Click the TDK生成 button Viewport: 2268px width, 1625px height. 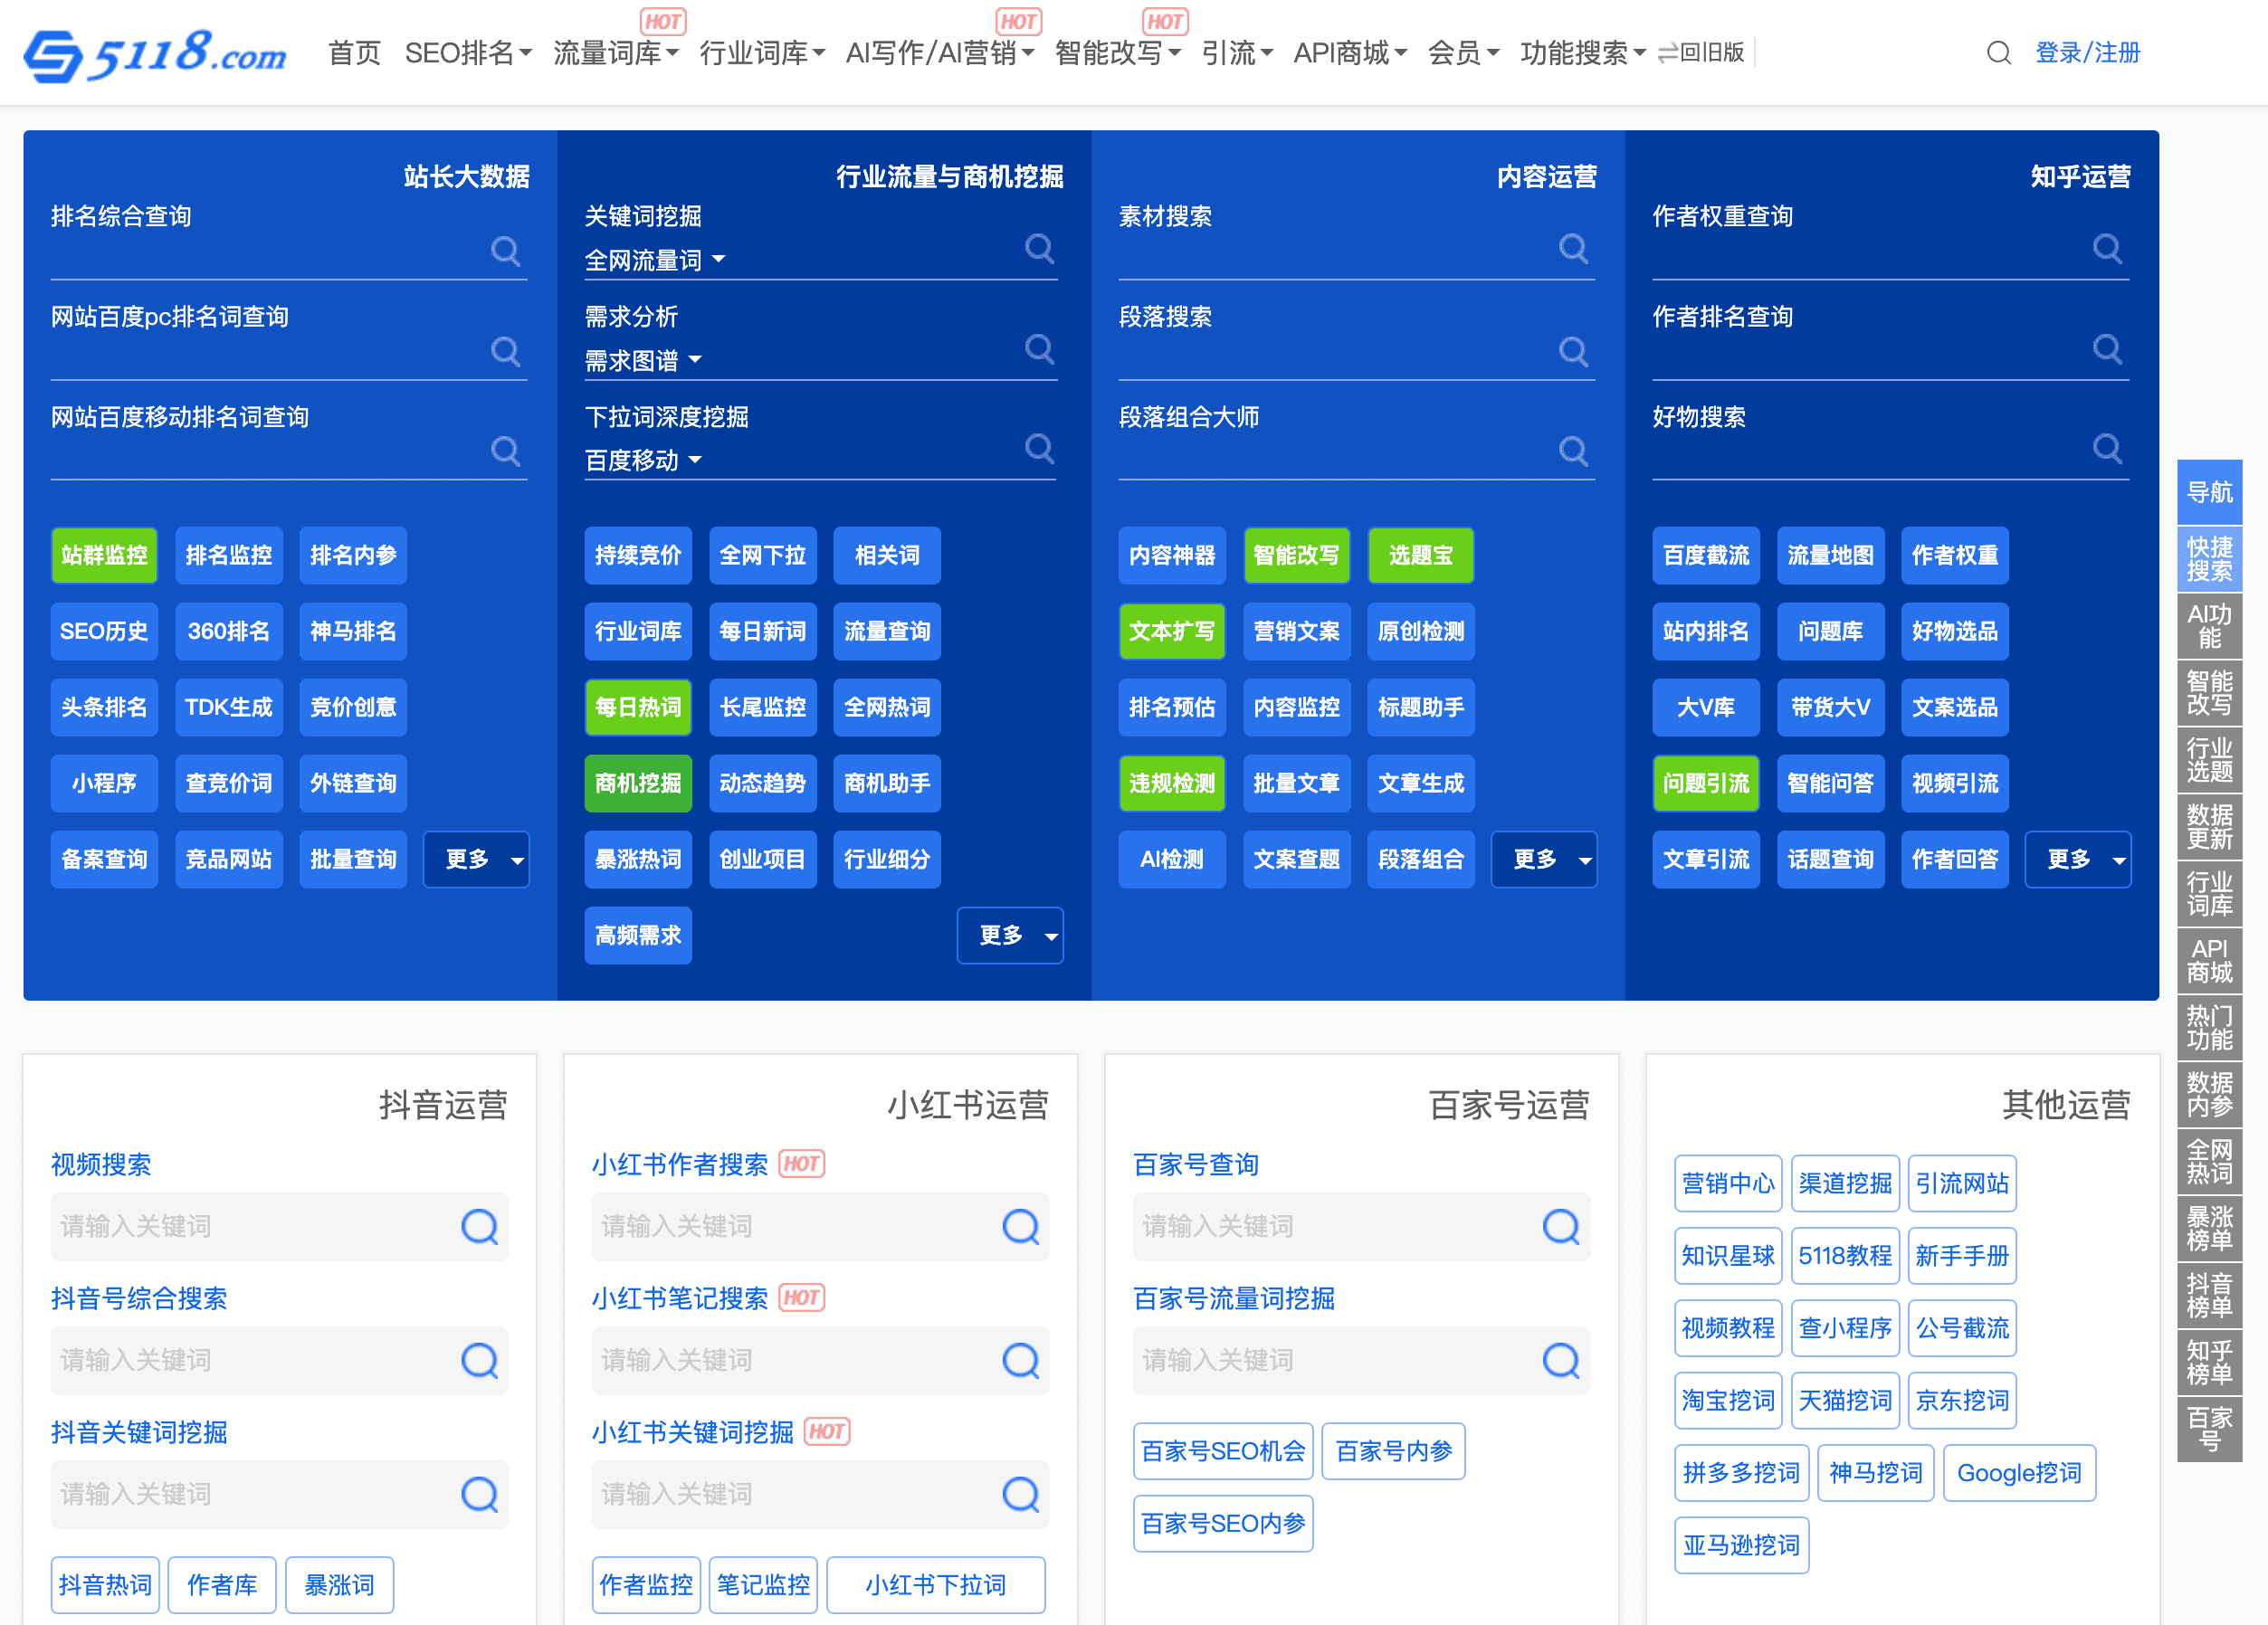(229, 707)
